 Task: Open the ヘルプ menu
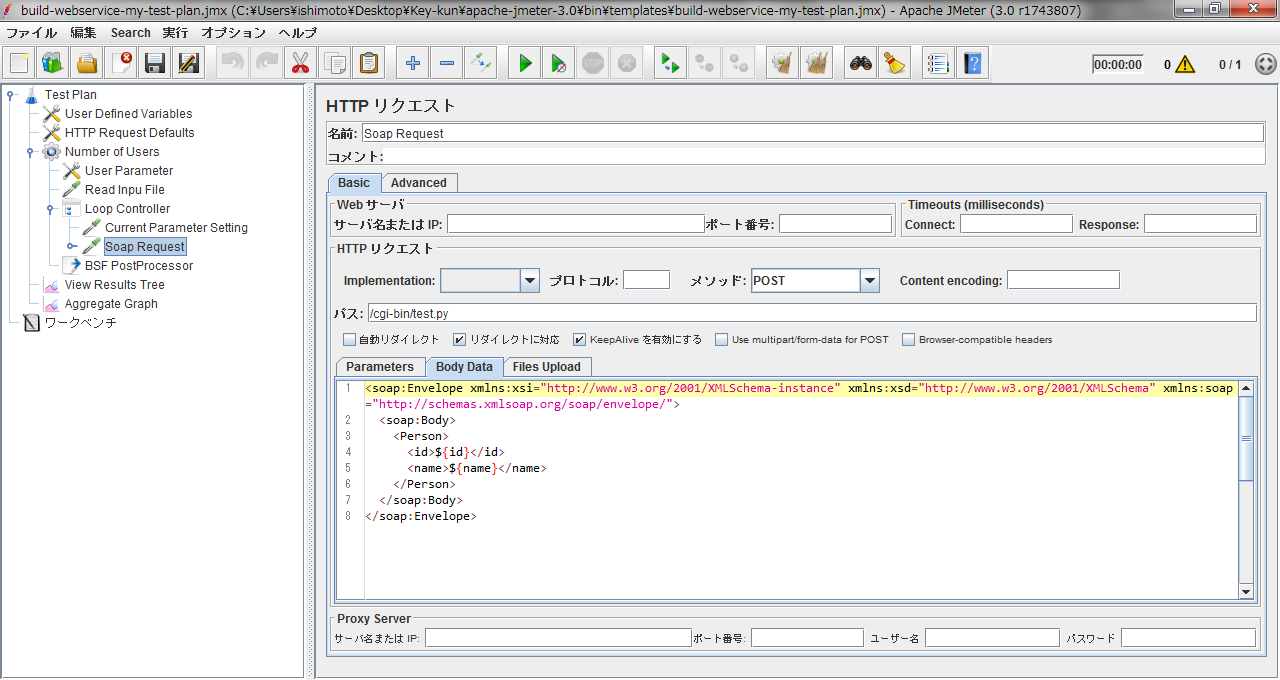[x=298, y=33]
